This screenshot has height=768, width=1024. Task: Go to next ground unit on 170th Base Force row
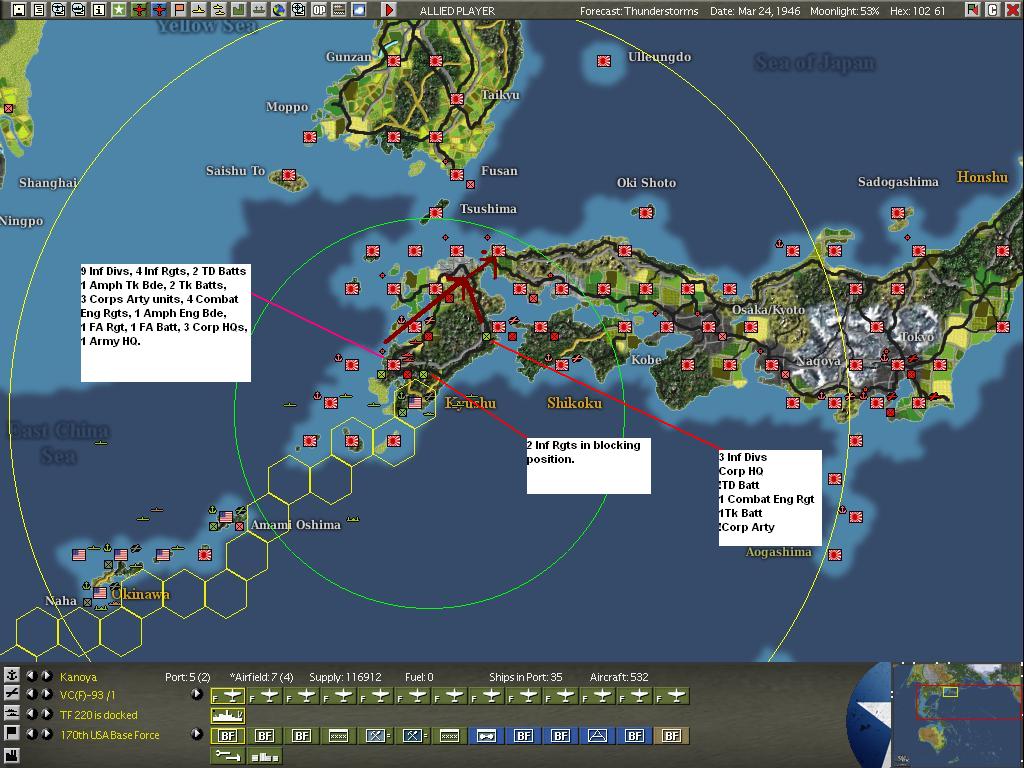pos(46,733)
